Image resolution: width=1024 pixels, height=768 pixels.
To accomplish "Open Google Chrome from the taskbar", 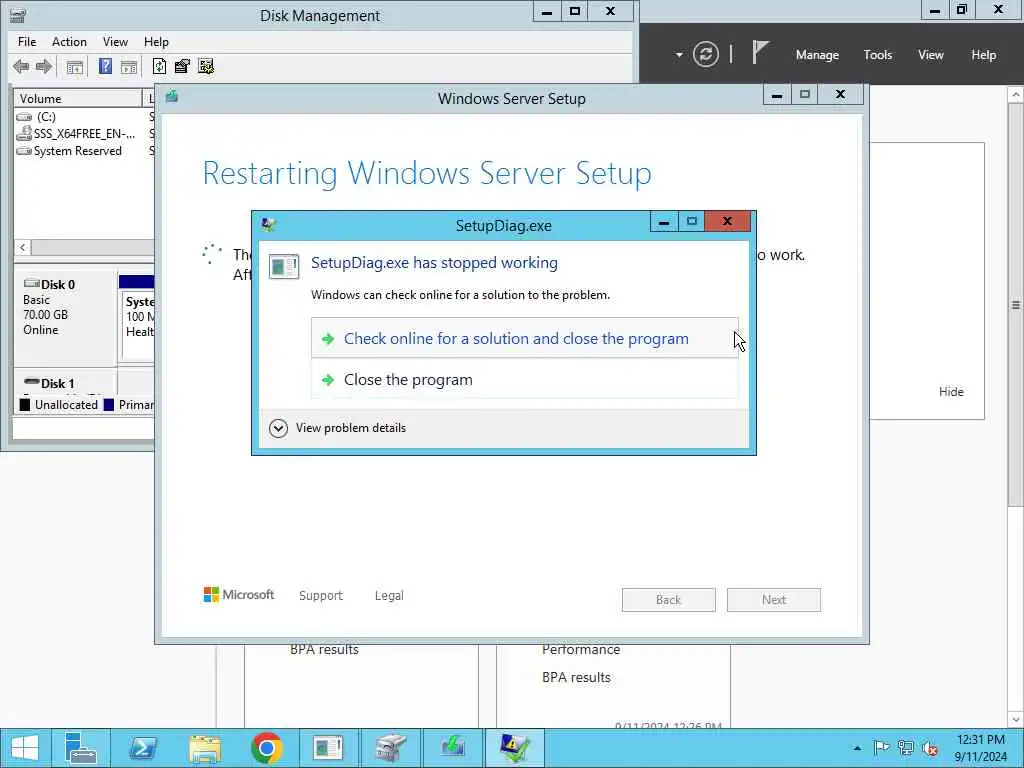I will pos(266,748).
